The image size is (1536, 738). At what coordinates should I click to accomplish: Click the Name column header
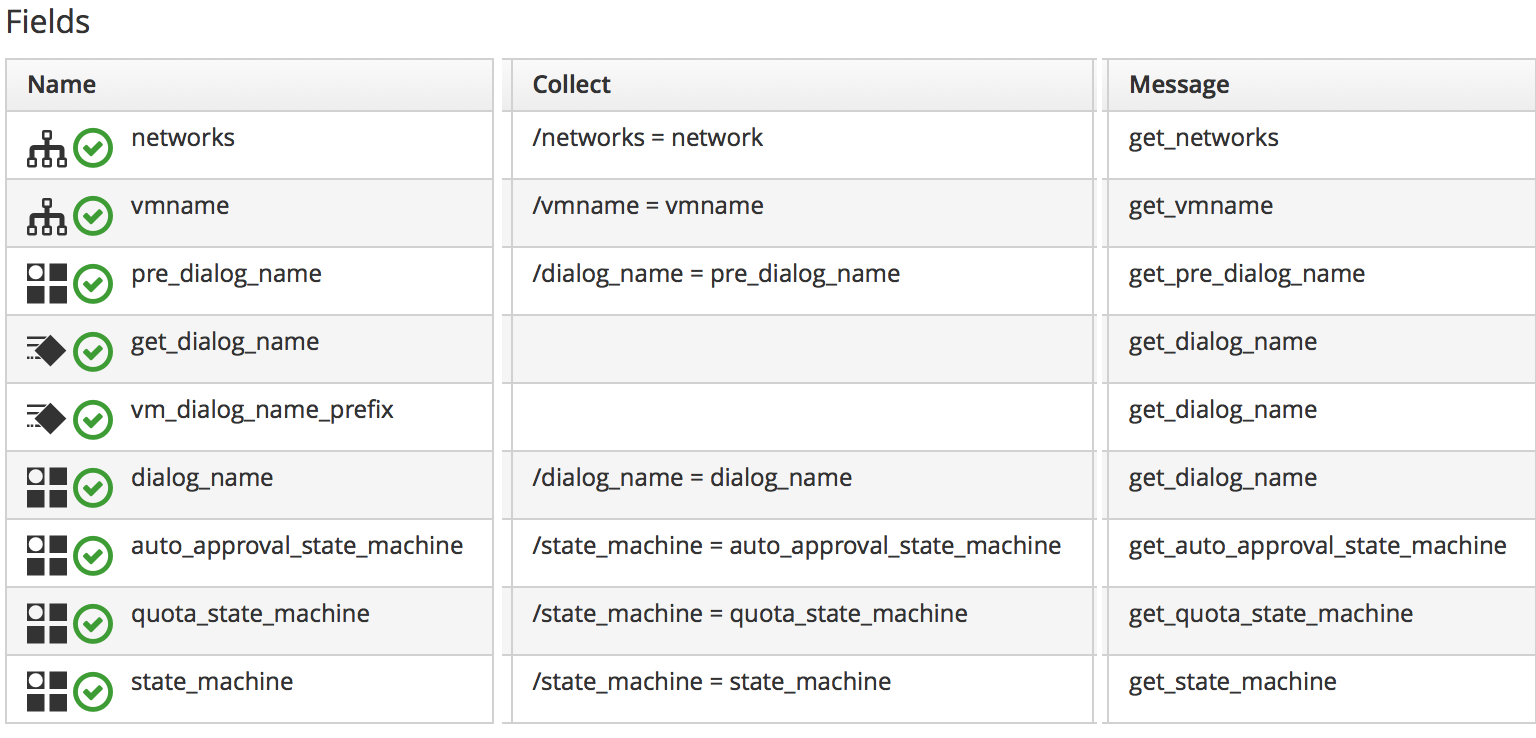62,85
